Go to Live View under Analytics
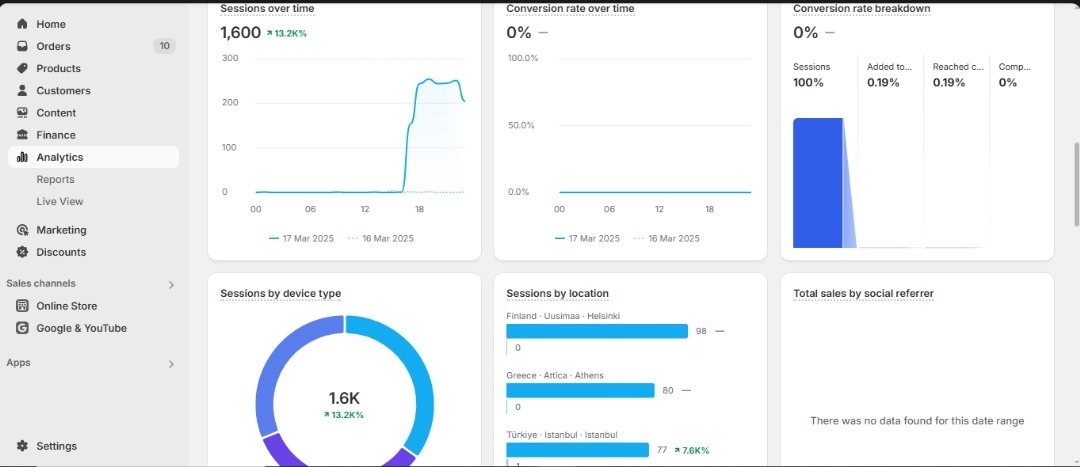Screen dimensions: 1080x467 click(60, 202)
